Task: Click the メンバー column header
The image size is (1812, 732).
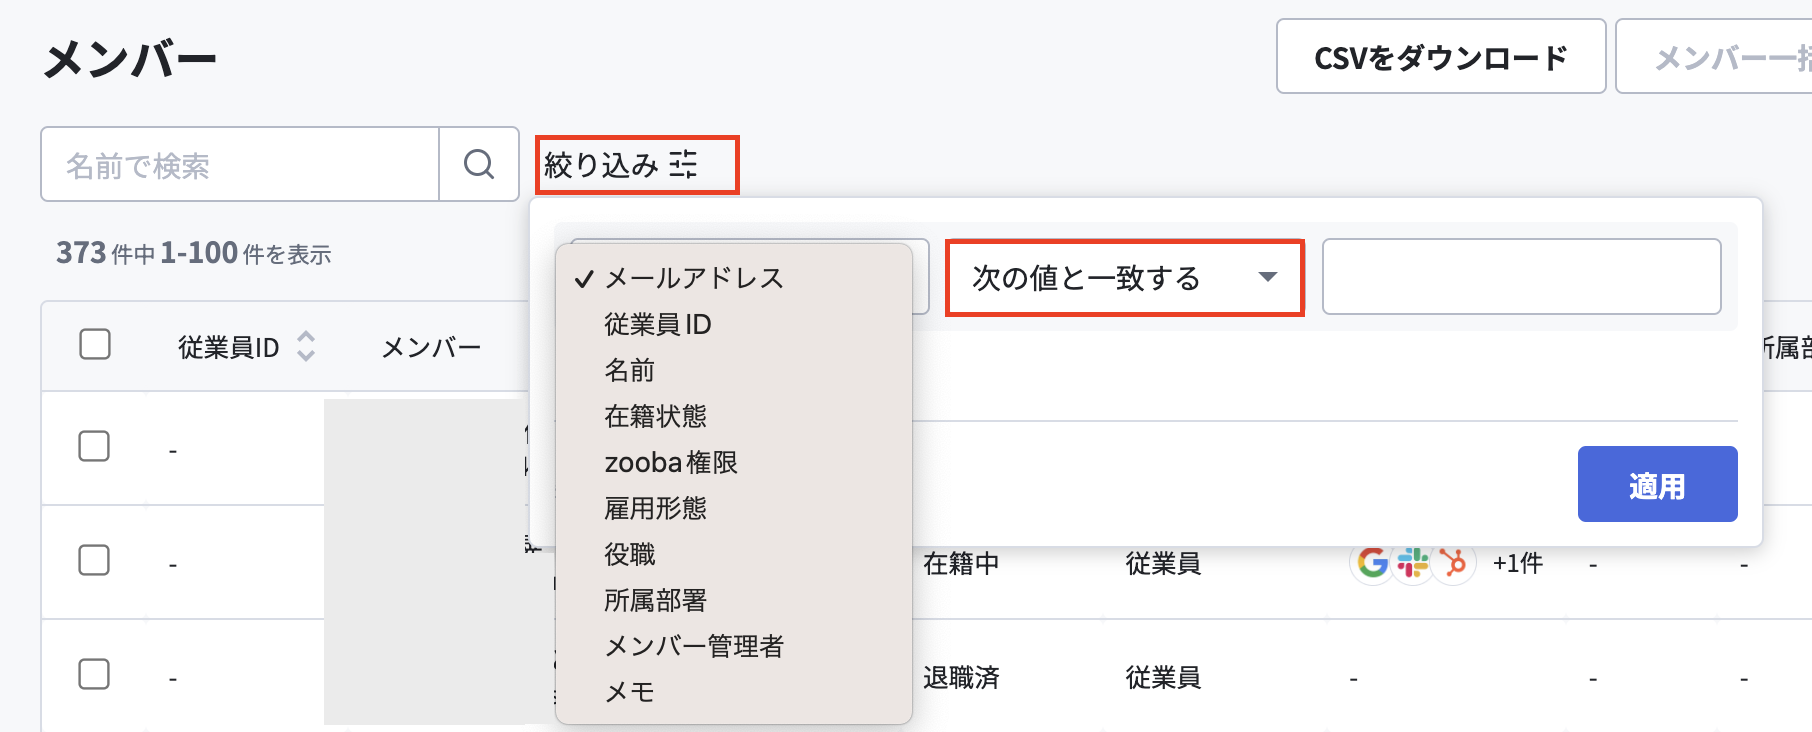Action: [432, 347]
